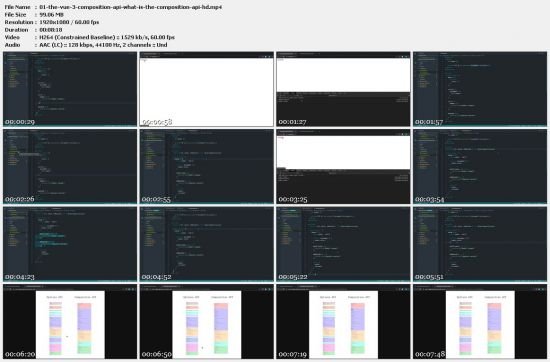This screenshot has height=362, width=550.
Task: Click the Audio line with AAC codec info
Action: coord(86,45)
